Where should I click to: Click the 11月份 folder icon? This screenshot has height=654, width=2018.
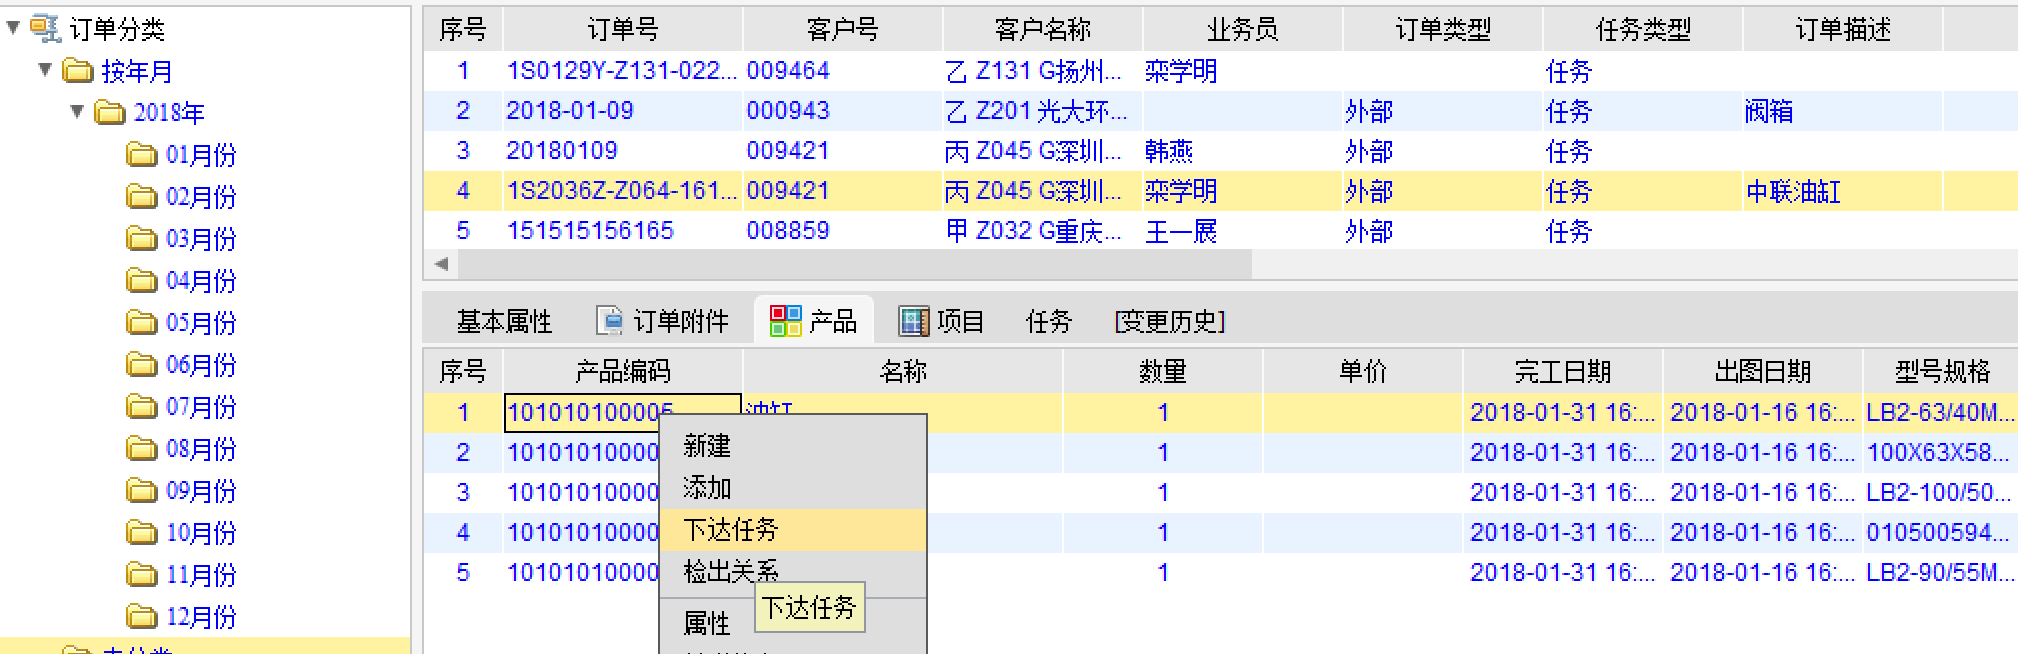coord(142,574)
